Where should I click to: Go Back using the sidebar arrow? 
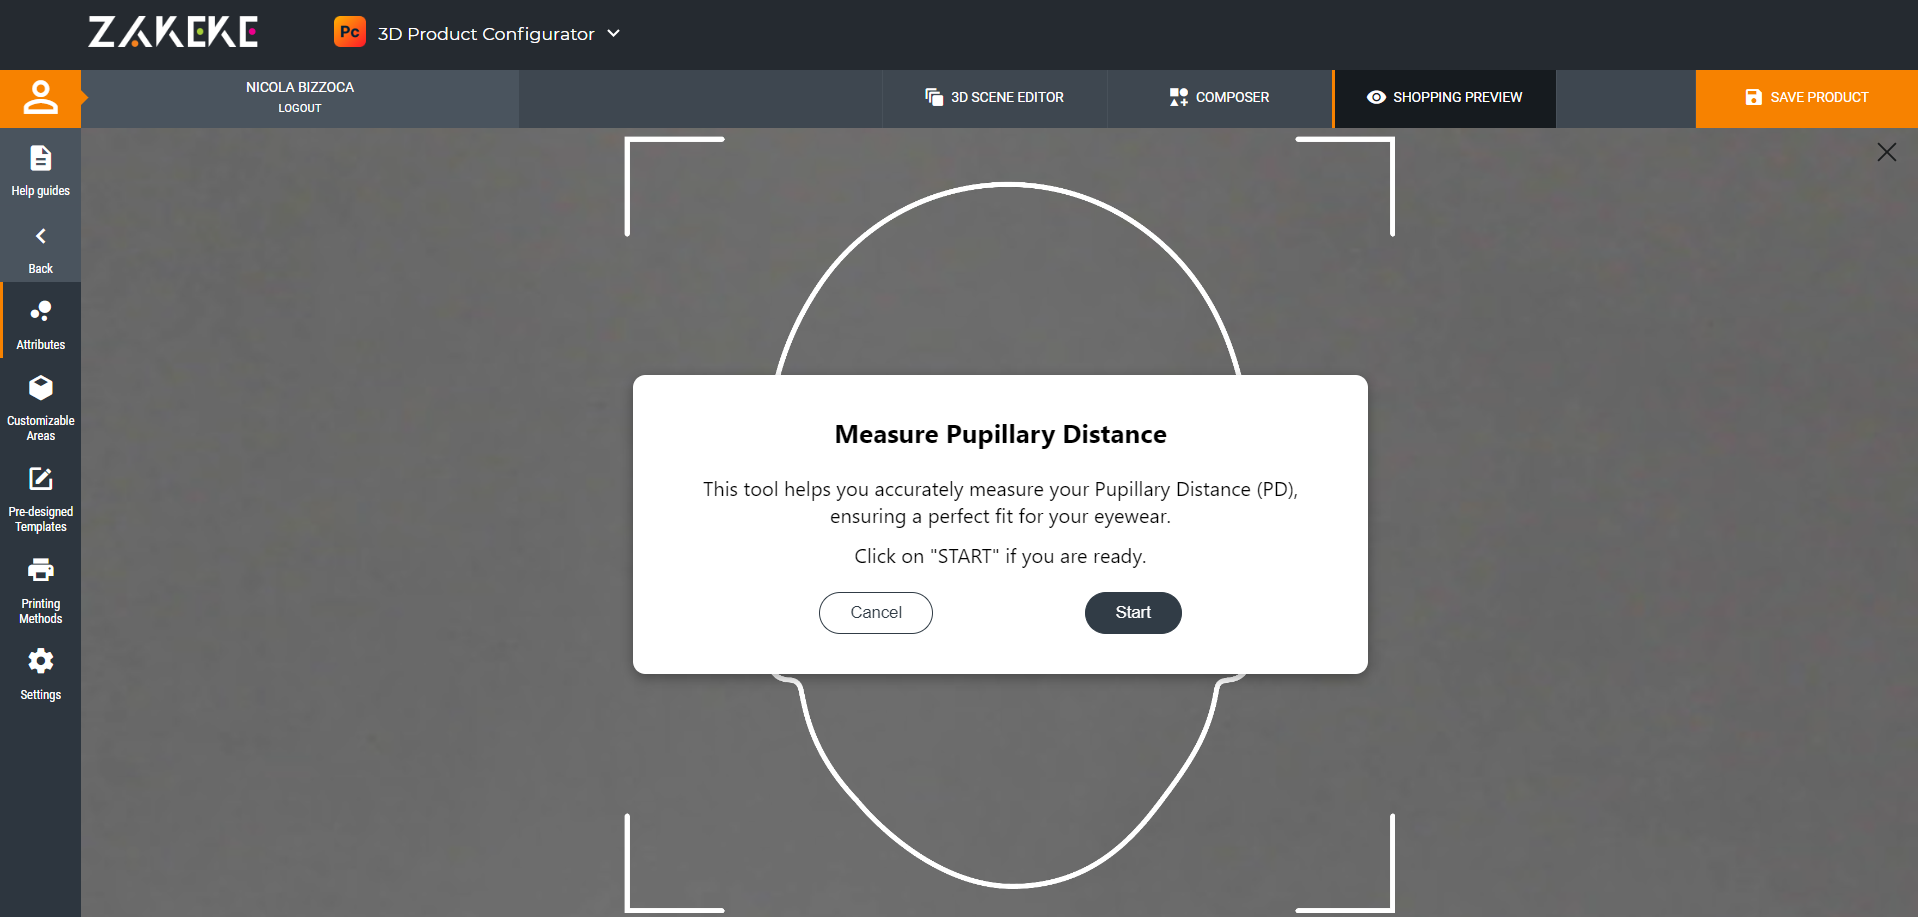pyautogui.click(x=40, y=250)
